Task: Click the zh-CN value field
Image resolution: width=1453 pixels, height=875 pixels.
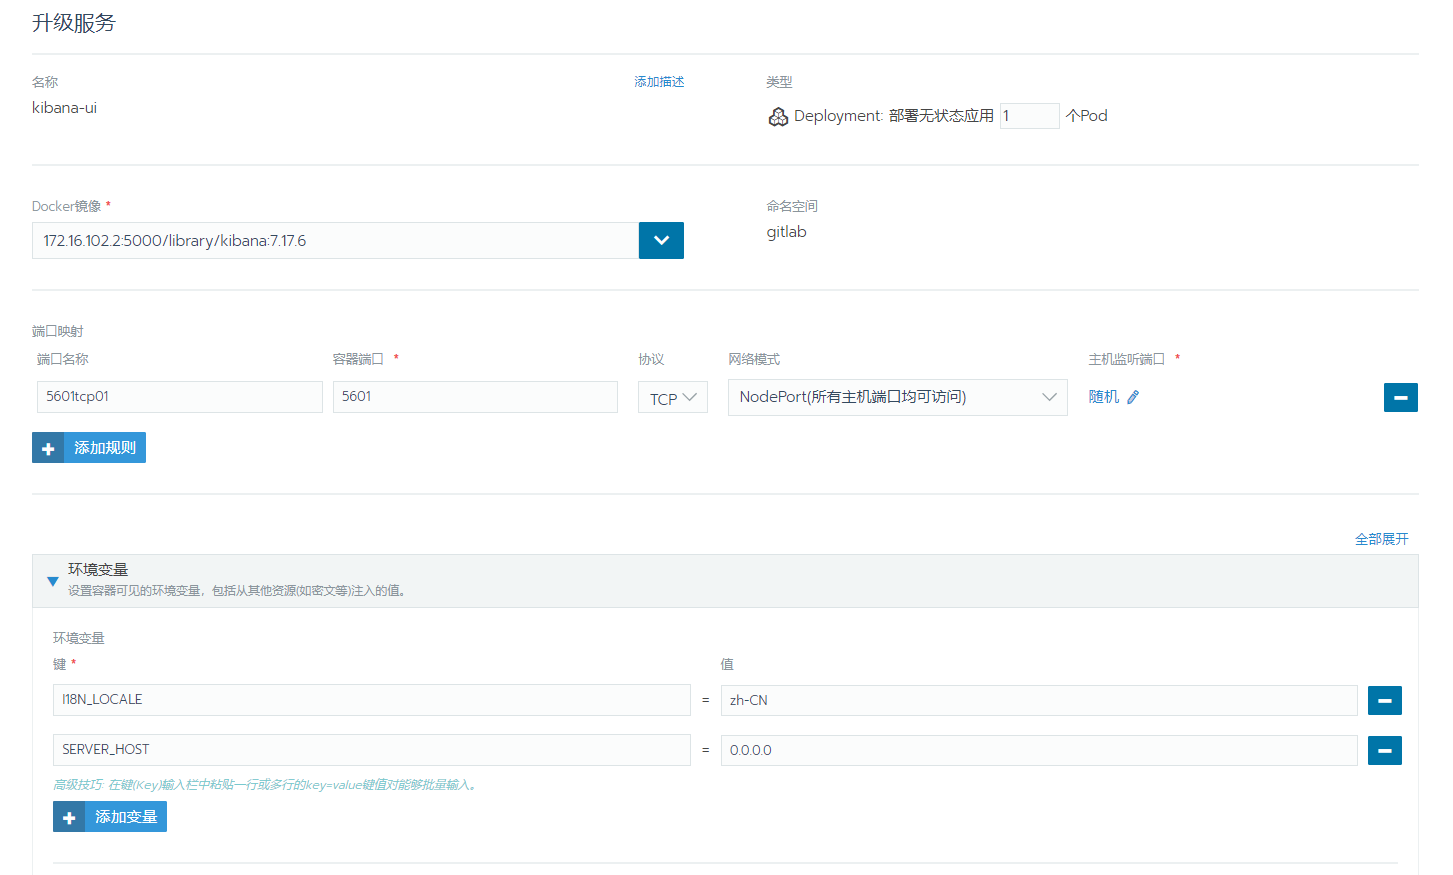Action: pyautogui.click(x=1038, y=700)
